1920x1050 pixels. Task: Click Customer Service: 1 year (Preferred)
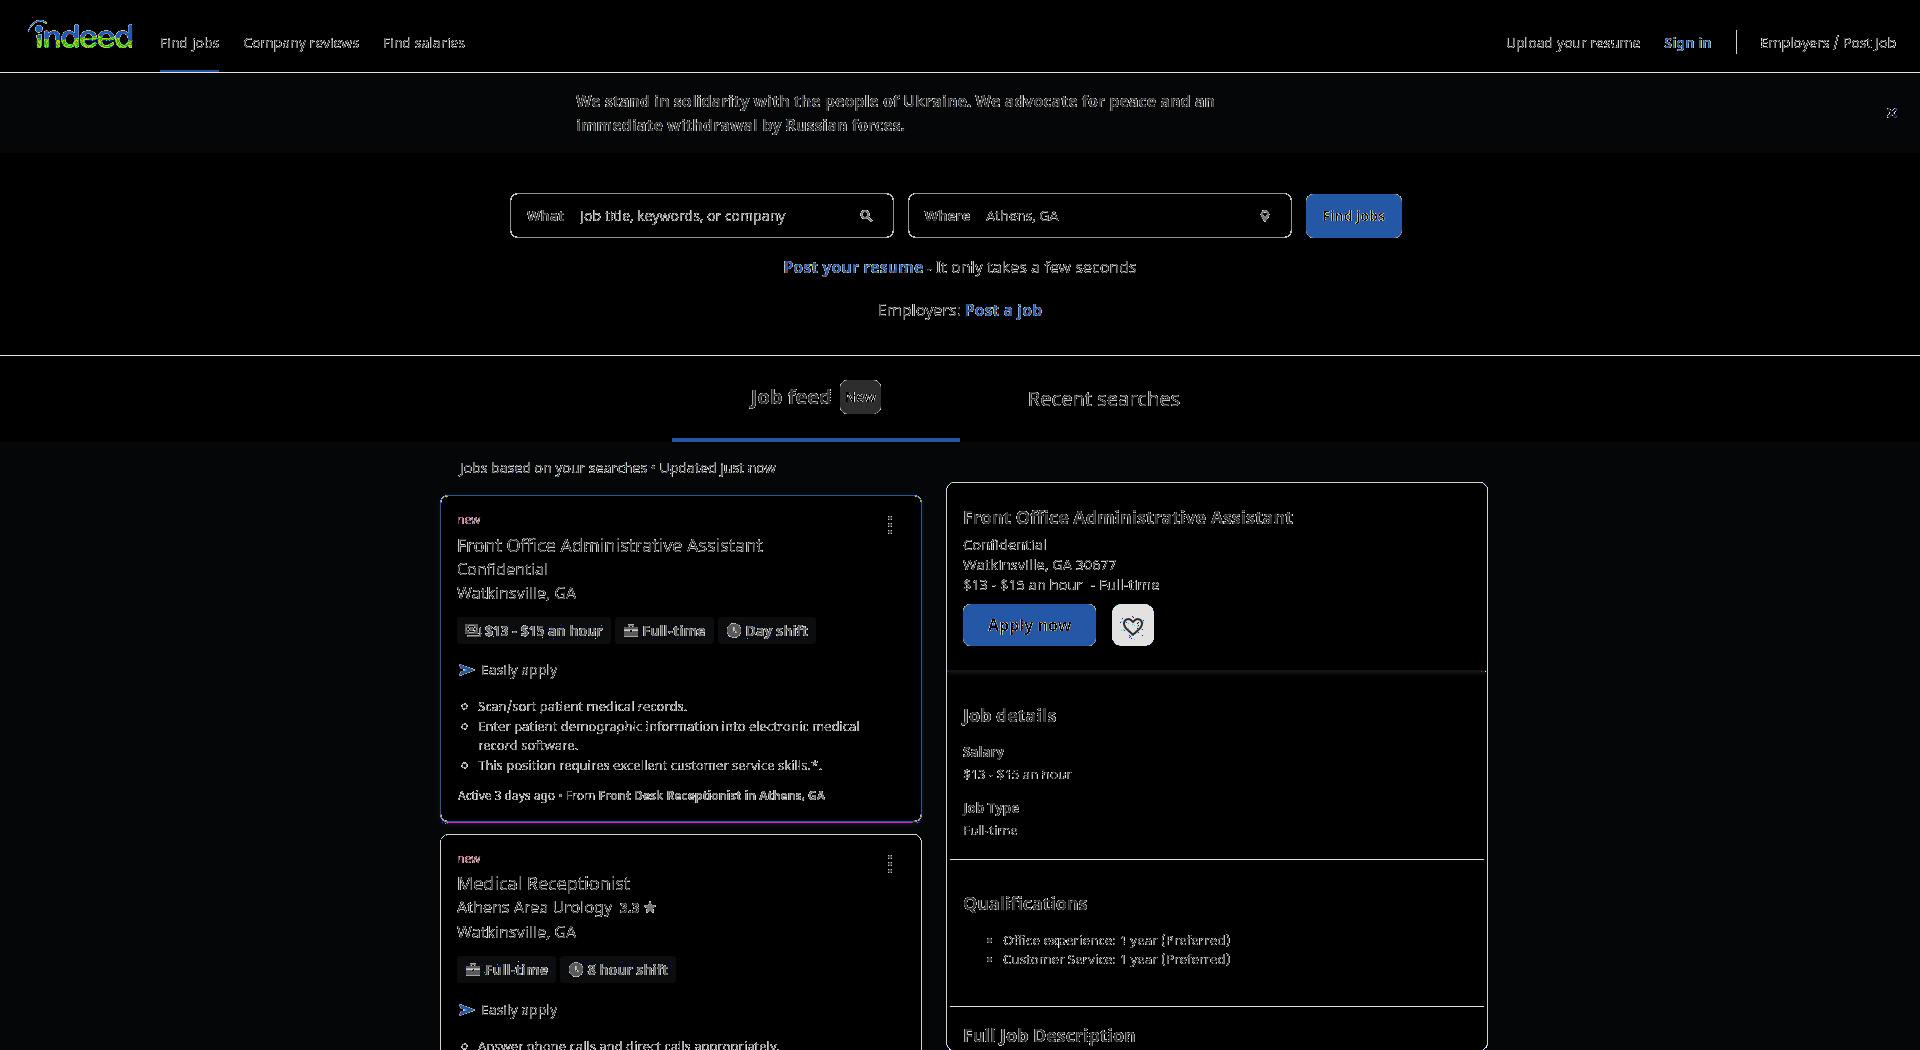[1116, 960]
